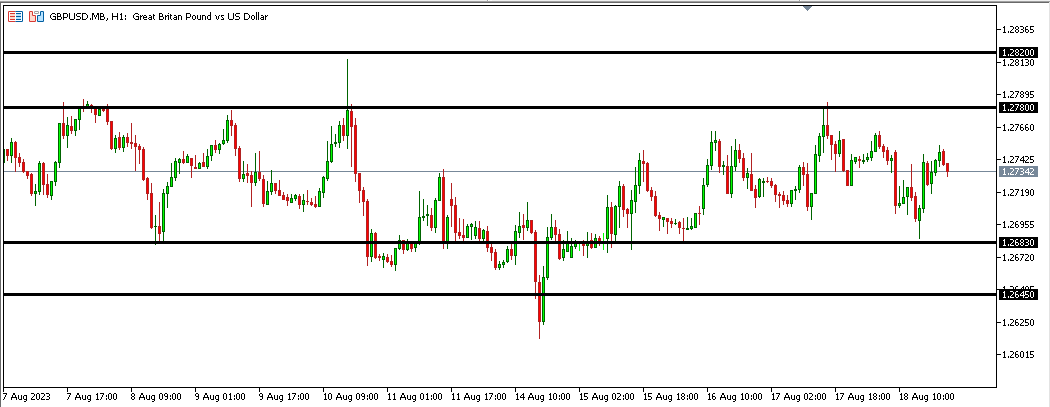This screenshot has width=1050, height=407.
Task: Select the horizontal line at 1.26450
Action: point(500,295)
